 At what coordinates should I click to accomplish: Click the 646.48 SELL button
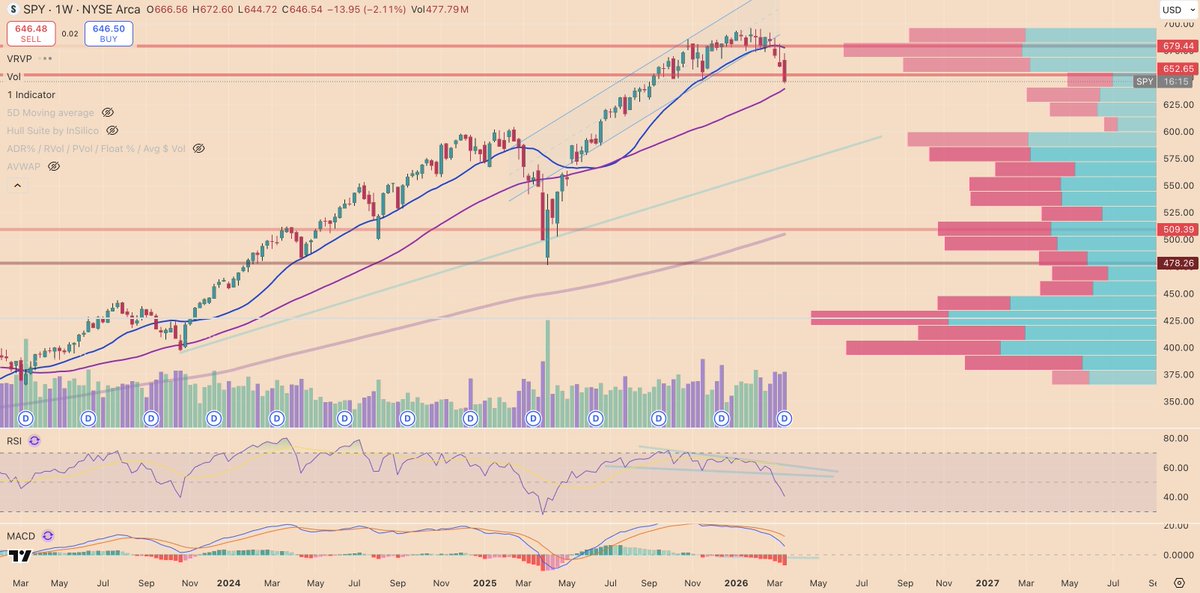[31, 33]
